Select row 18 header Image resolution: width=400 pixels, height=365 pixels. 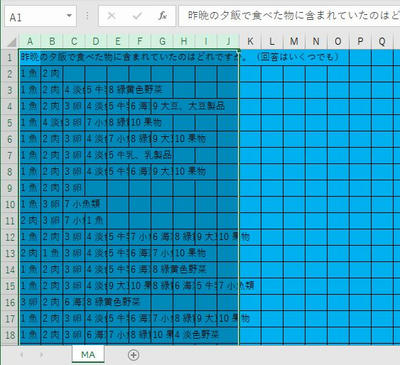pos(10,335)
